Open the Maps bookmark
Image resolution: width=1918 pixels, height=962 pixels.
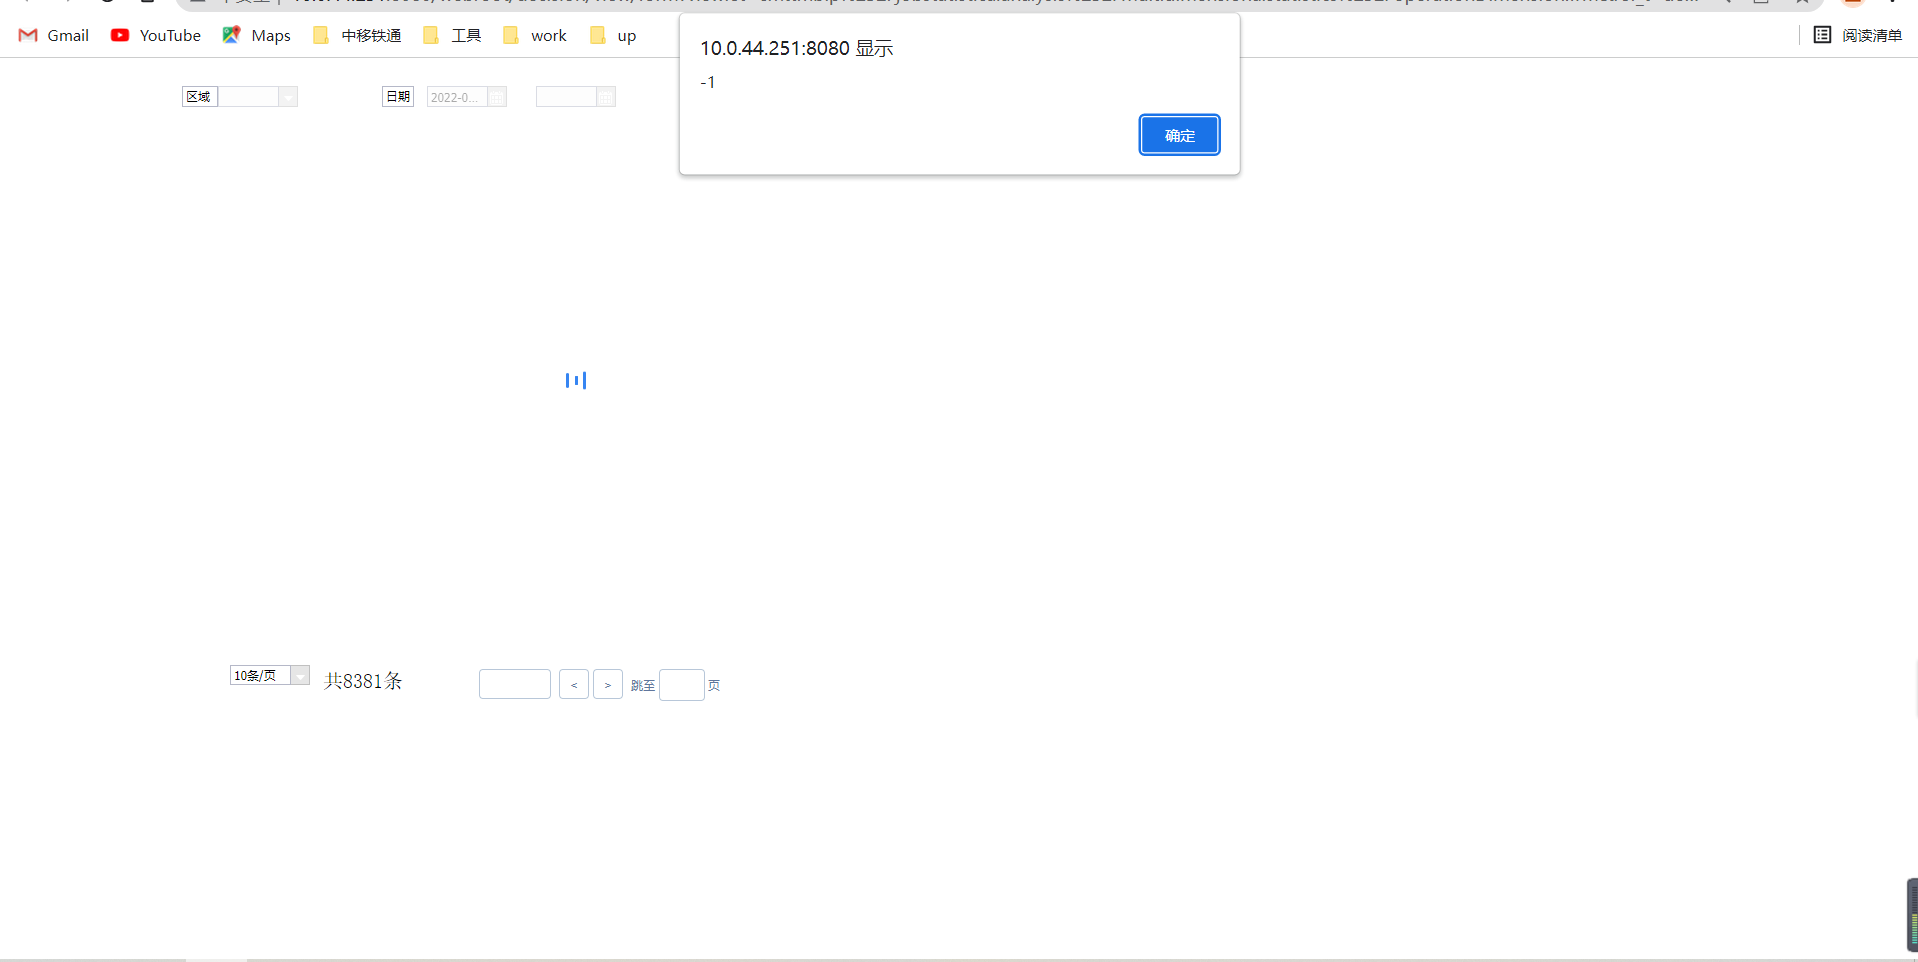pos(257,35)
